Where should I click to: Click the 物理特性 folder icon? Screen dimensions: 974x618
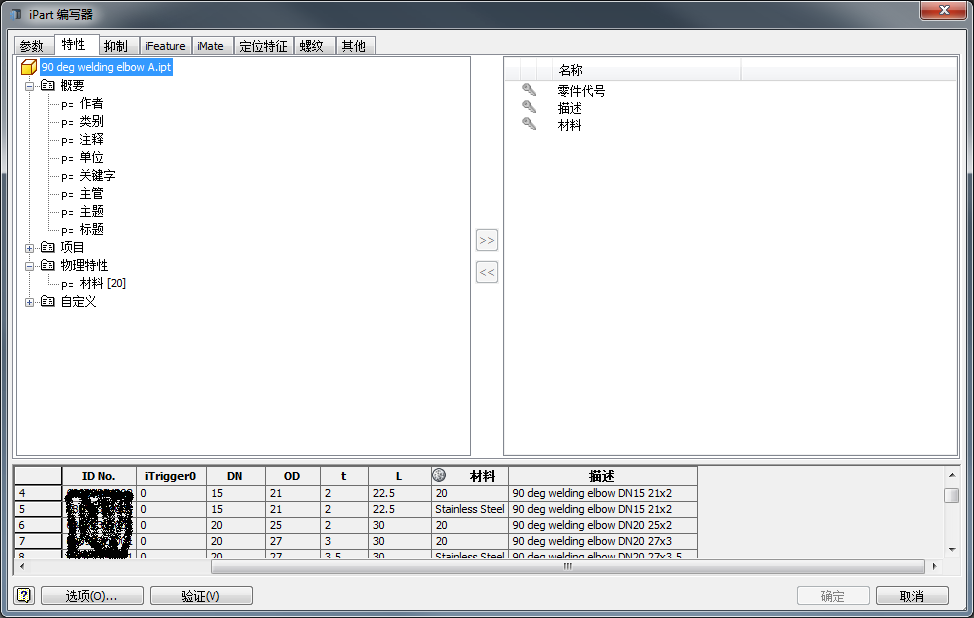(48, 266)
